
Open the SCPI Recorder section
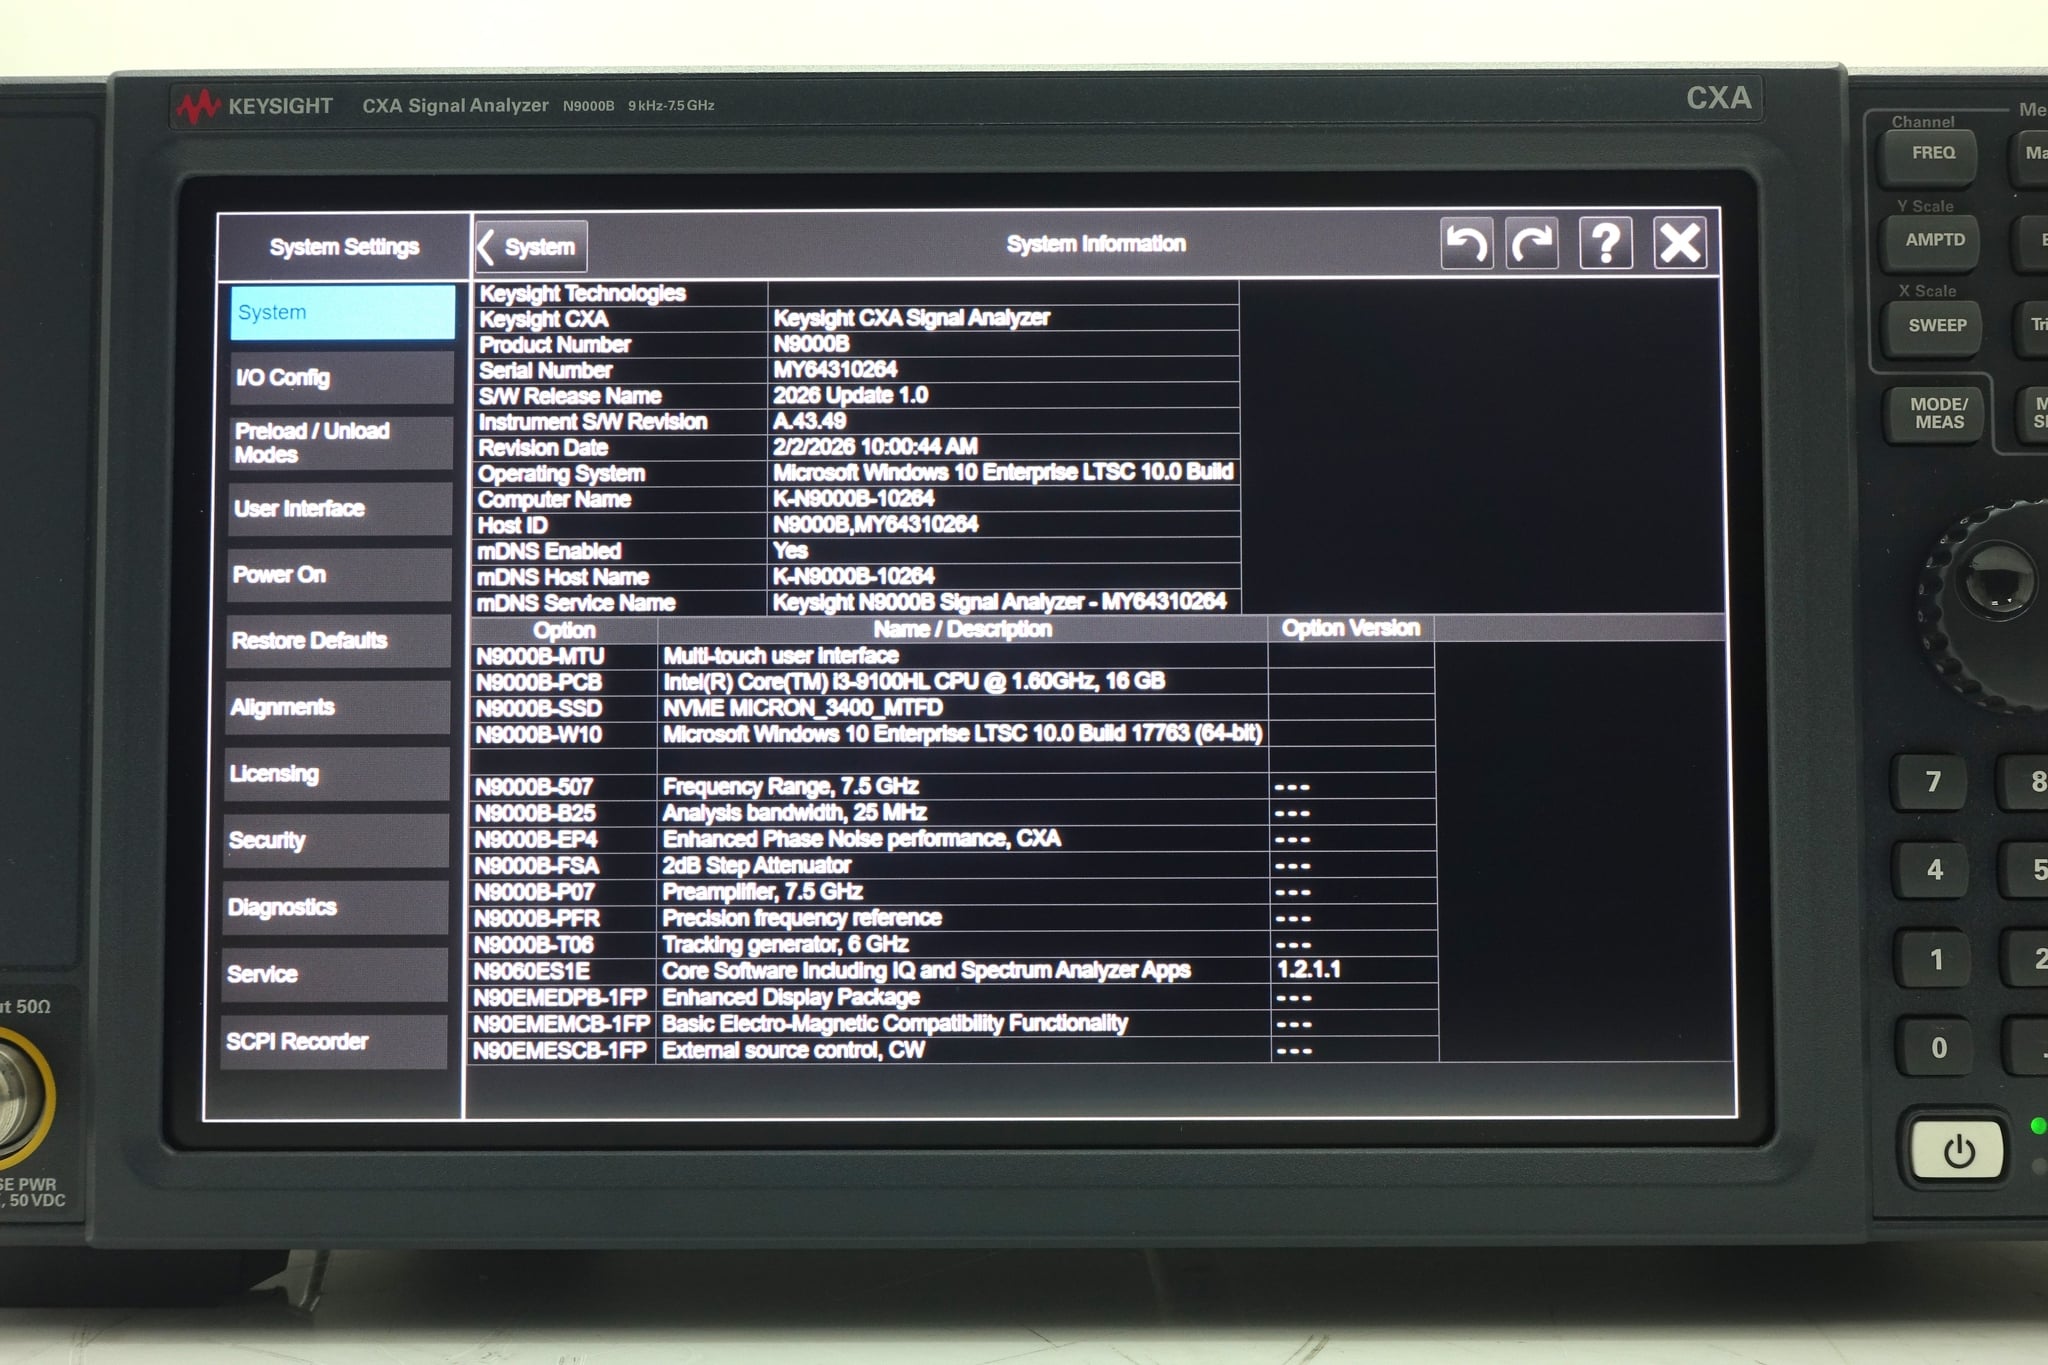point(333,1042)
